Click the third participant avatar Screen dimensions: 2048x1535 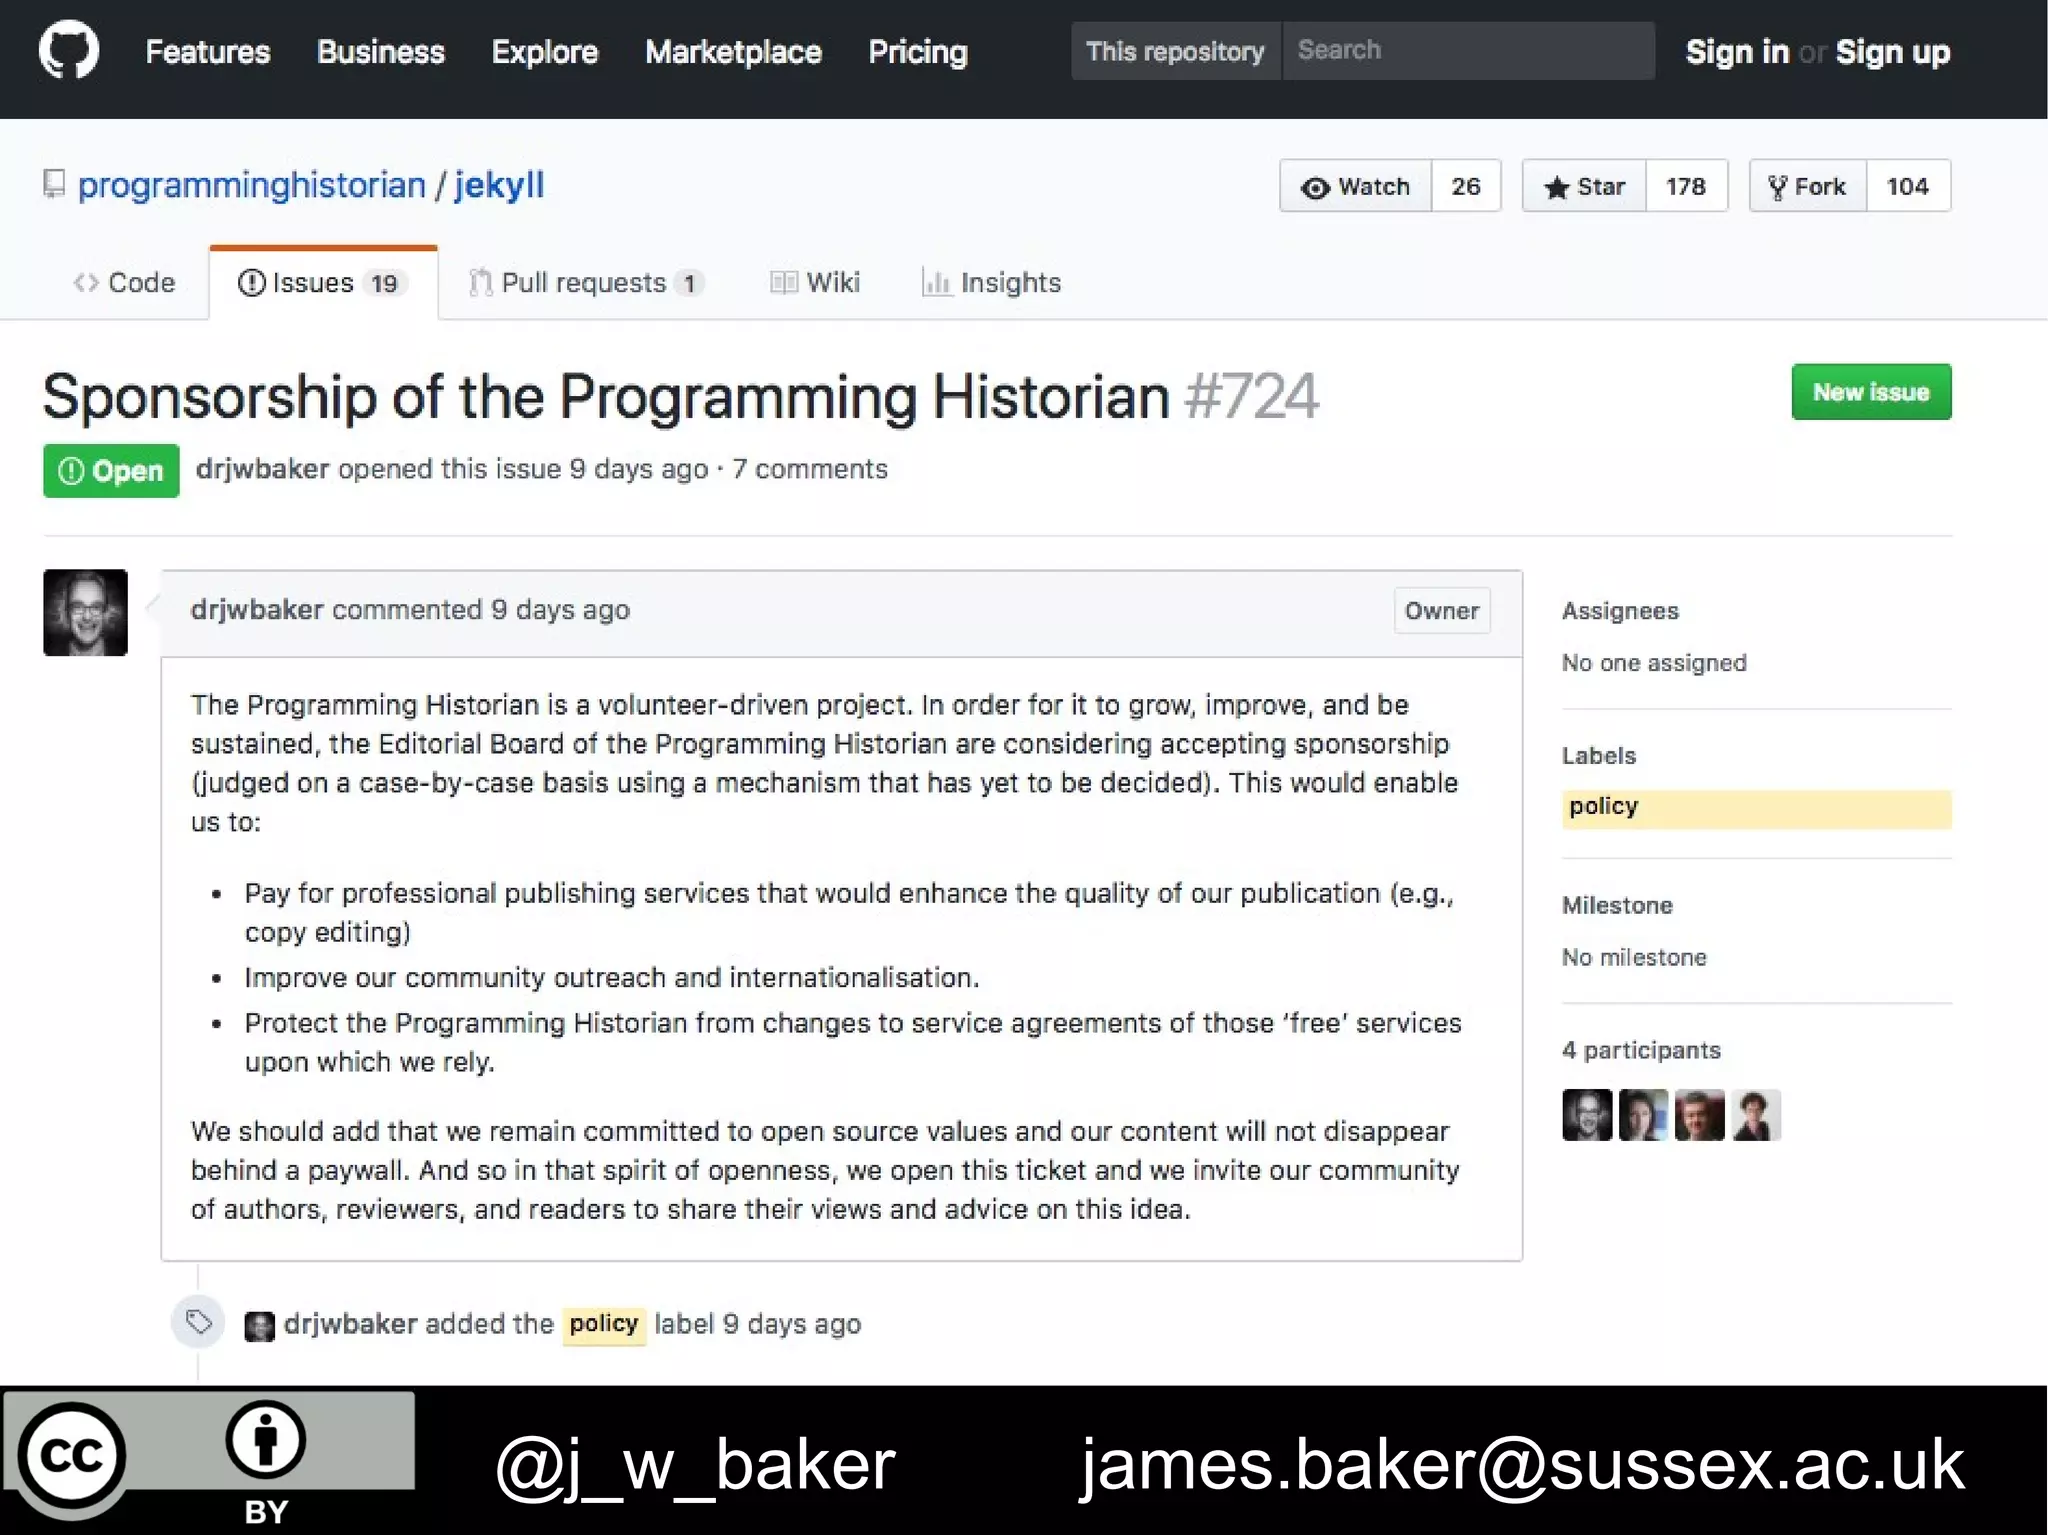(x=1700, y=1115)
